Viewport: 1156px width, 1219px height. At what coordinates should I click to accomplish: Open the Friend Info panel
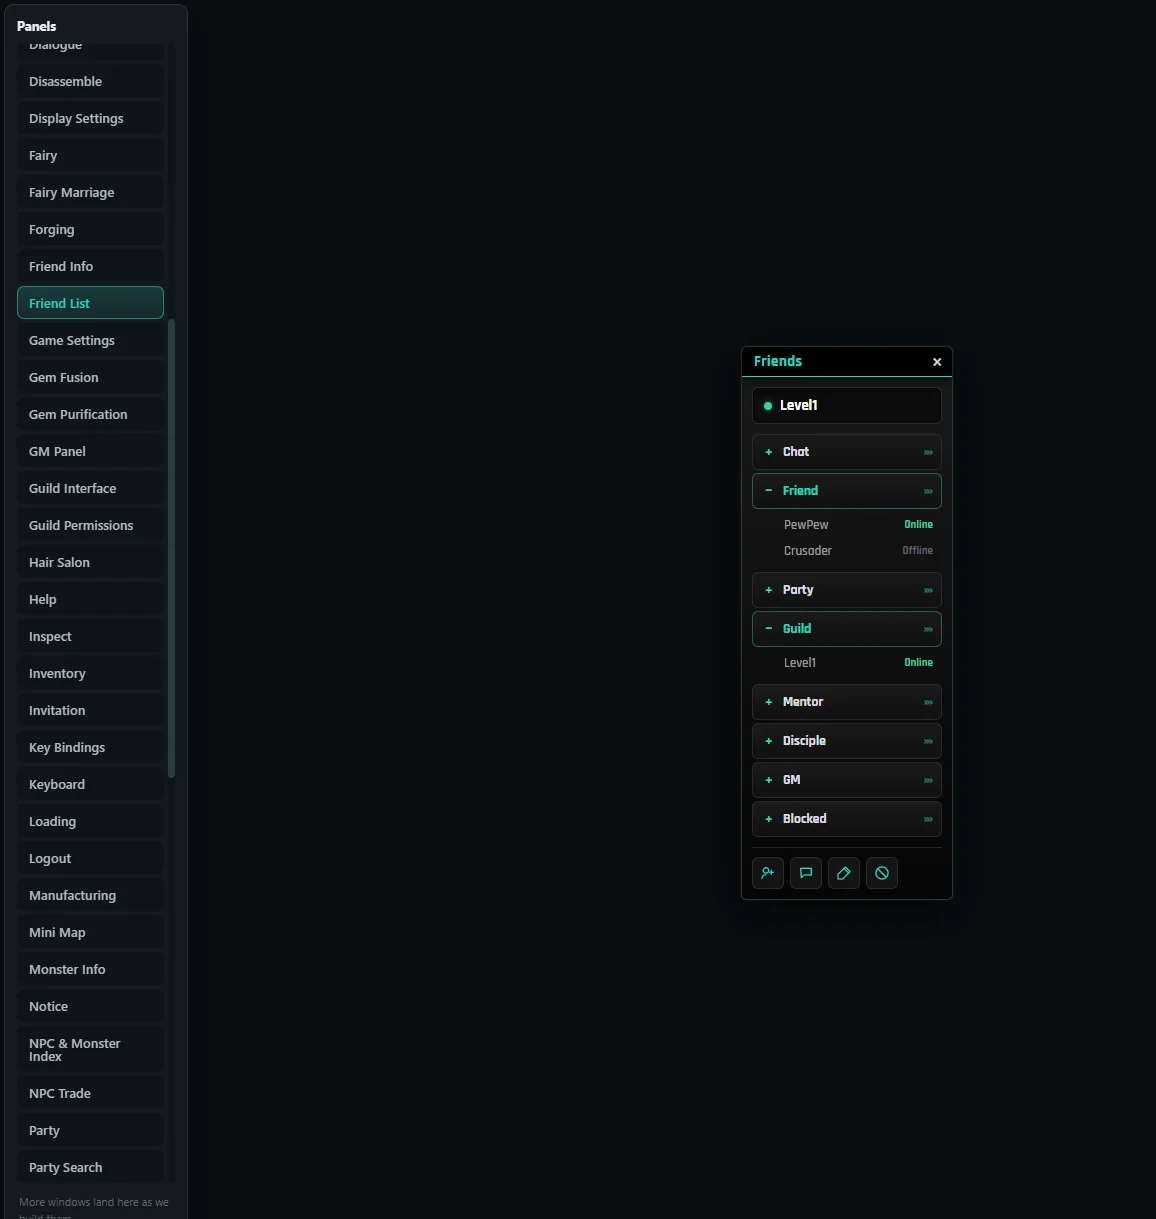[90, 266]
